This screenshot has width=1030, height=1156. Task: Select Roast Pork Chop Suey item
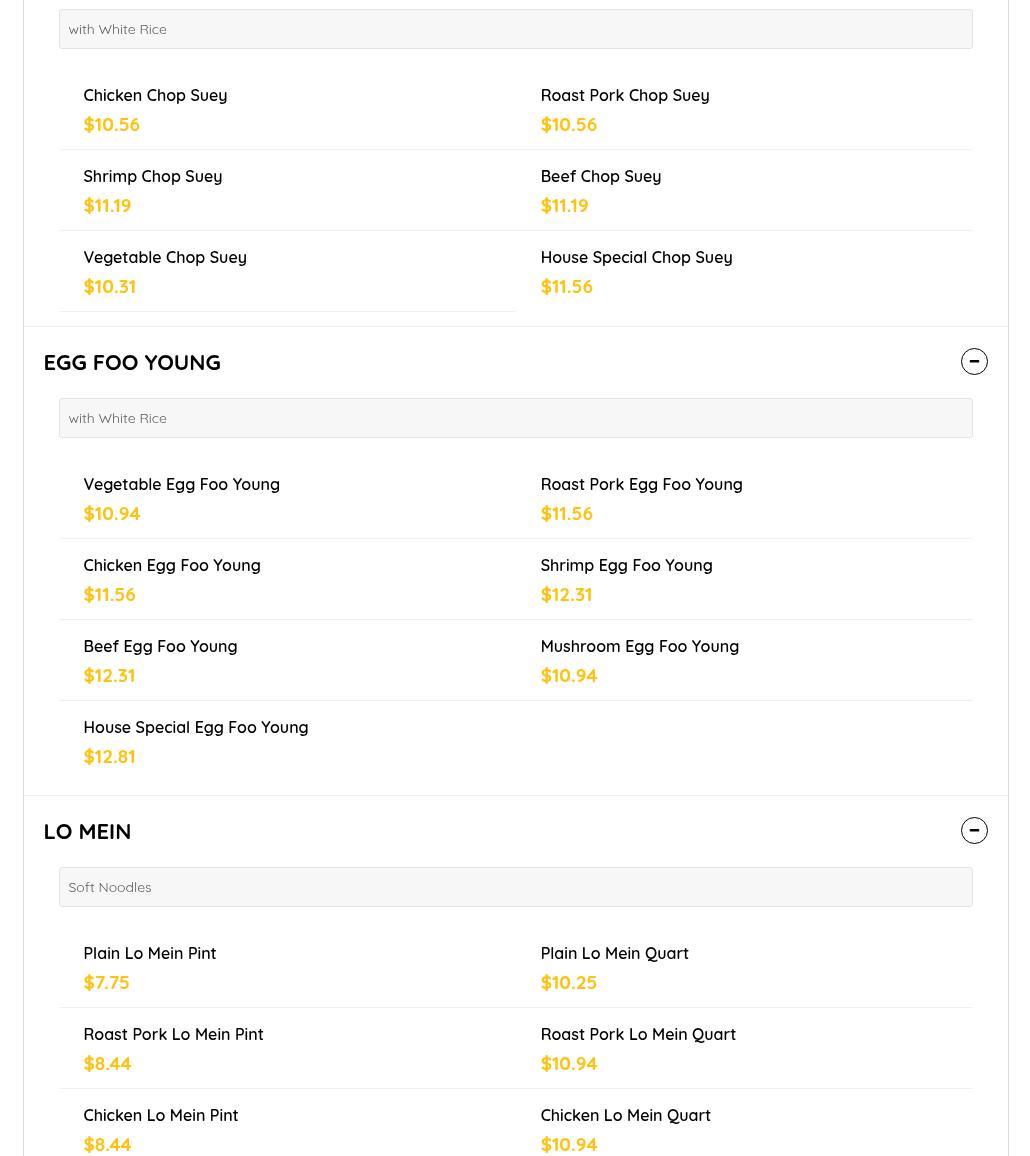pos(624,96)
